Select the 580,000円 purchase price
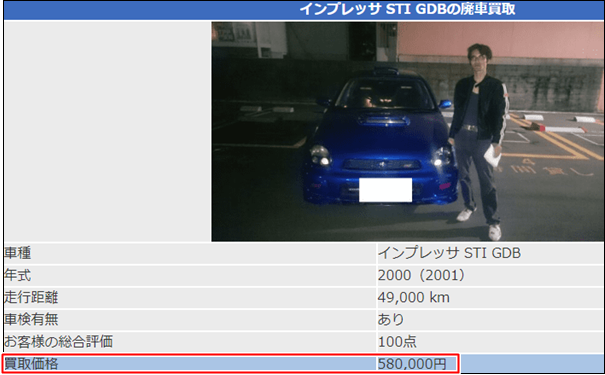The image size is (605, 375). point(412,364)
